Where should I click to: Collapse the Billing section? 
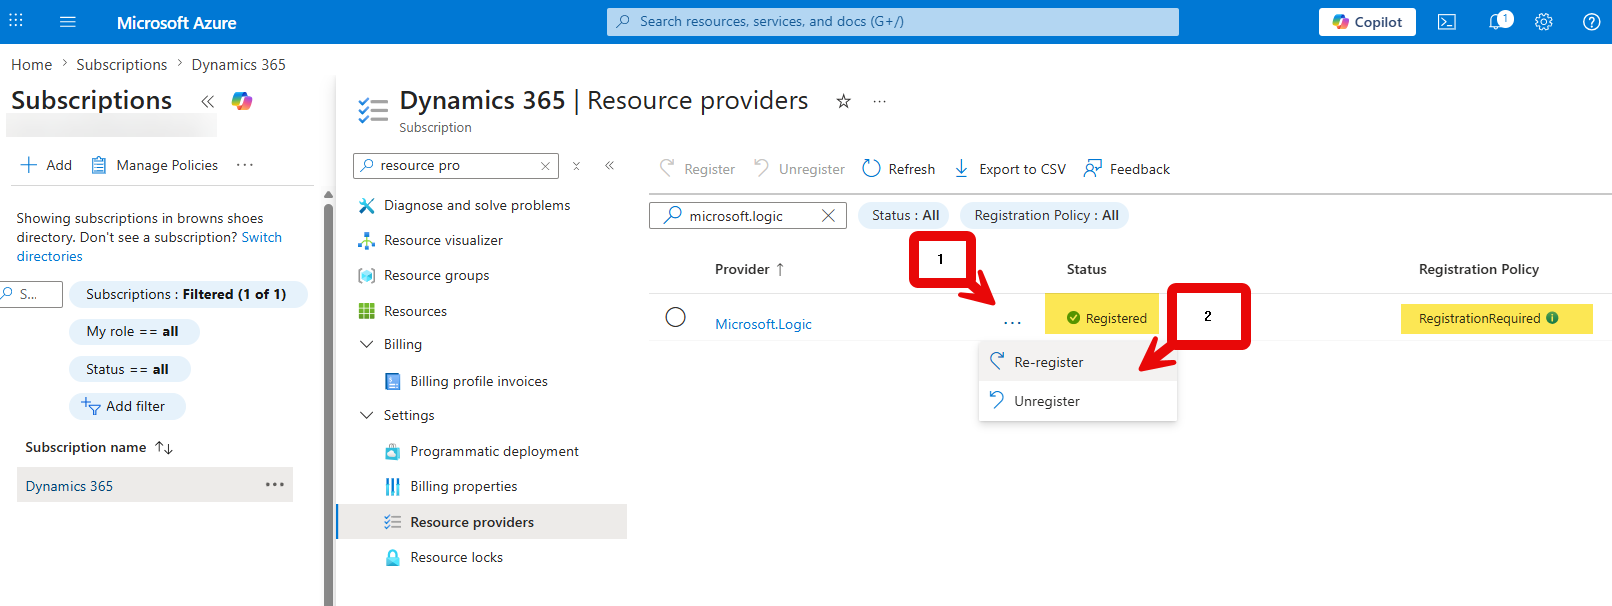point(366,344)
